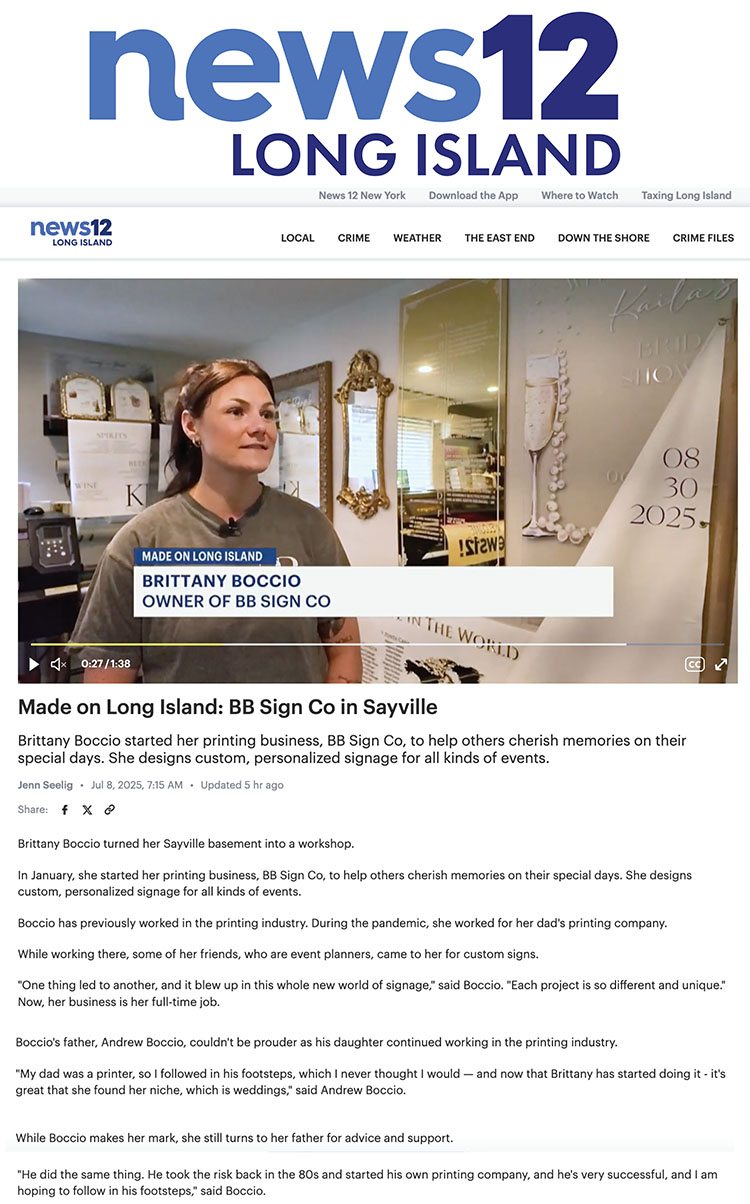Image resolution: width=750 pixels, height=1204 pixels.
Task: Open the DOWN THE SHORE section
Action: [604, 238]
